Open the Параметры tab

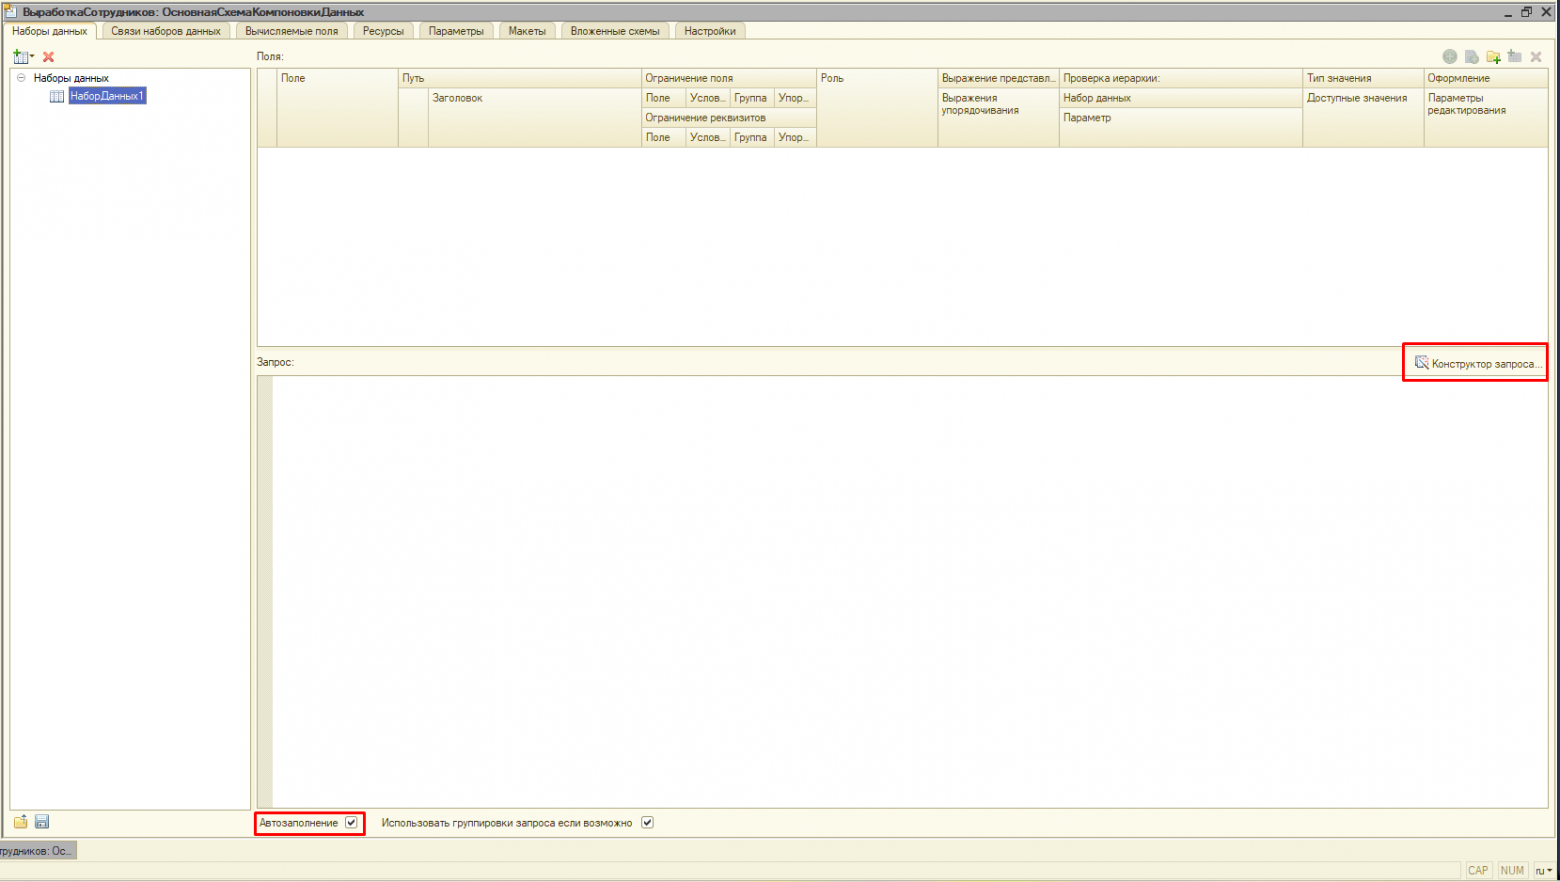456,31
